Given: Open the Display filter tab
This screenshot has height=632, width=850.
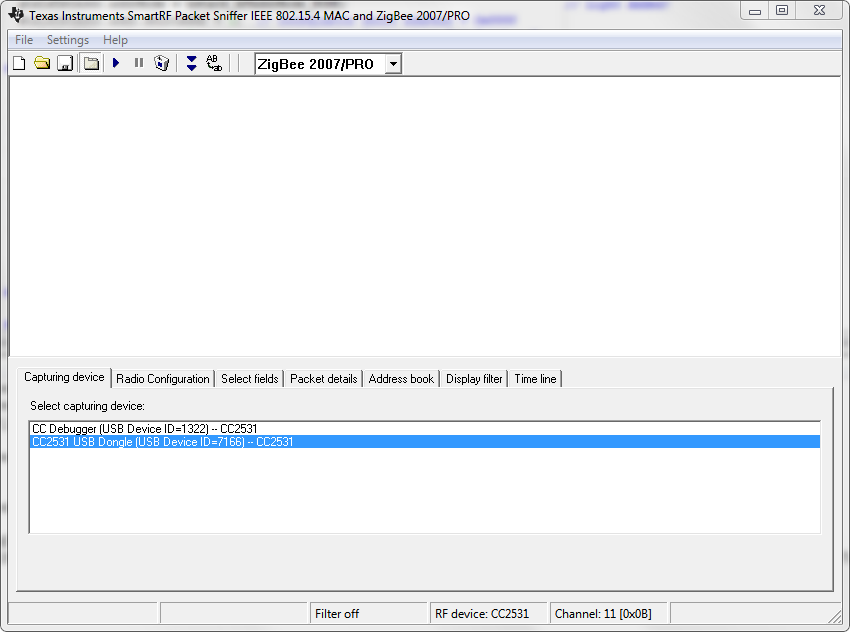Looking at the screenshot, I should (x=474, y=379).
